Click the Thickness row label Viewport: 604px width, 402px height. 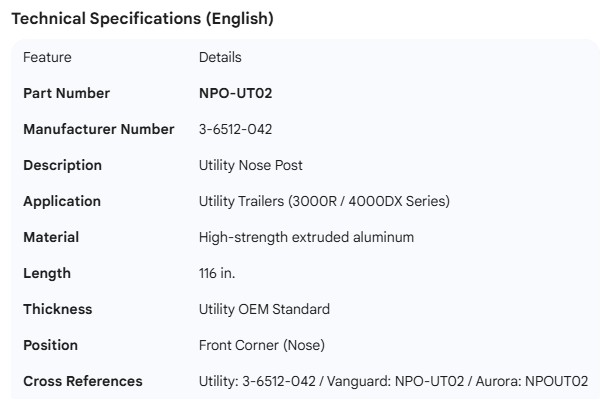click(58, 310)
